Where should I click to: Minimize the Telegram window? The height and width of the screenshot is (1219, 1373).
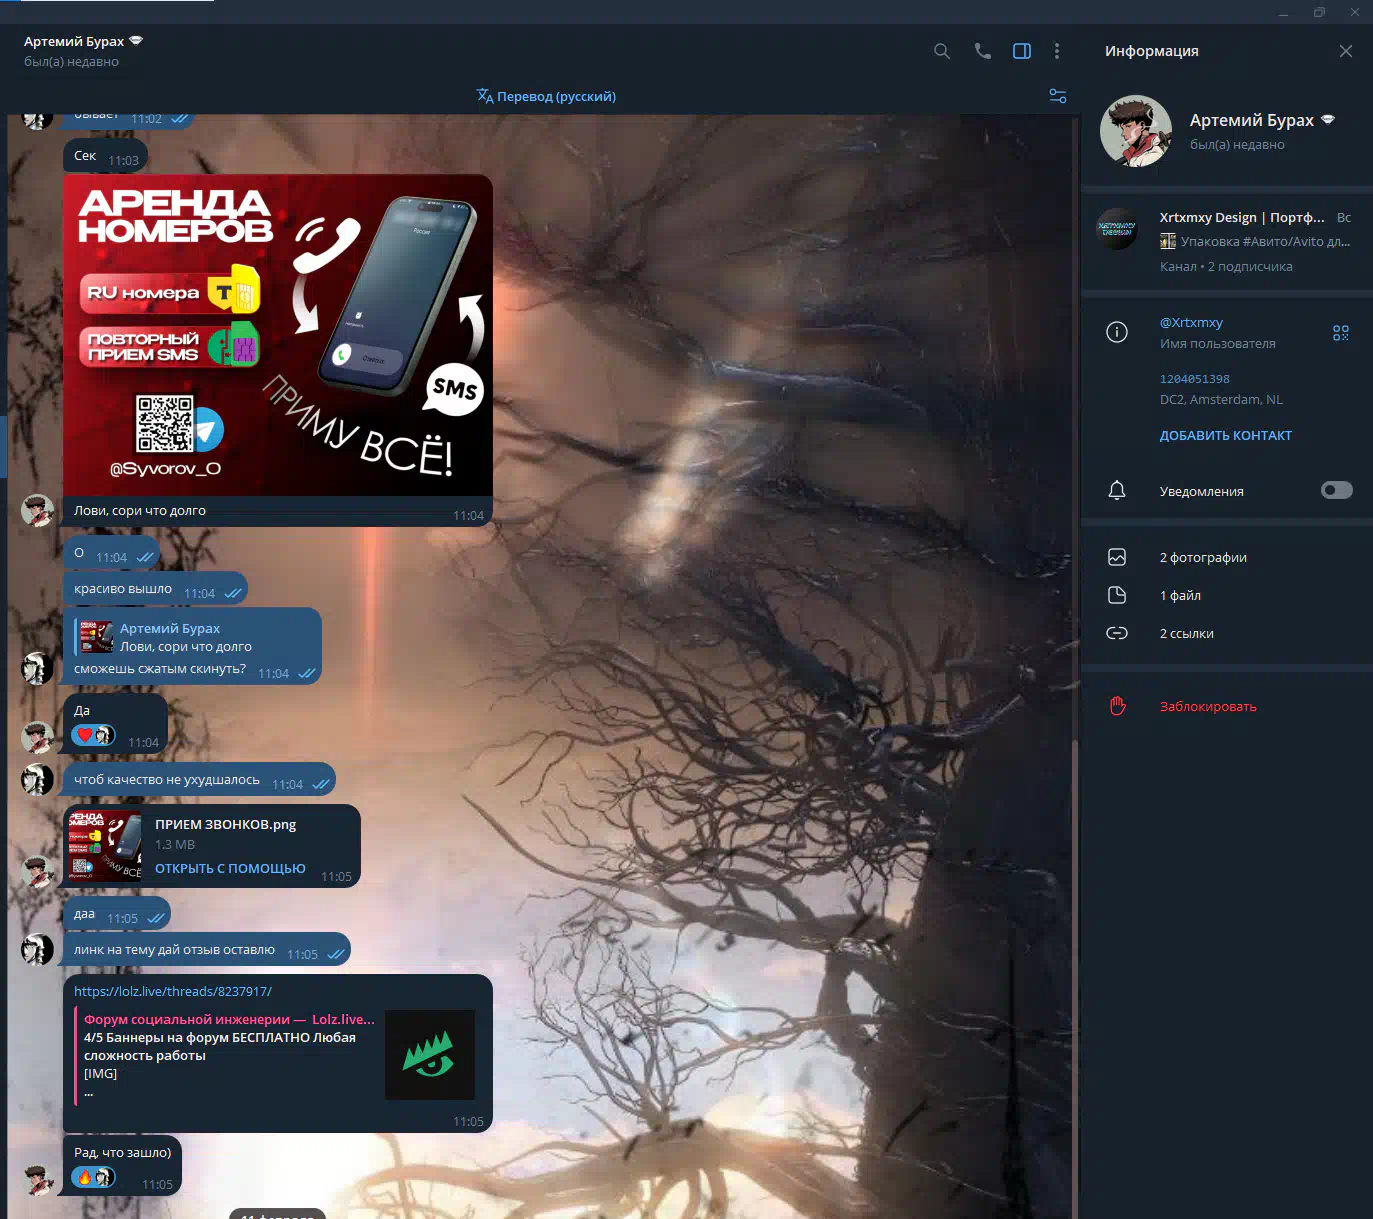pyautogui.click(x=1283, y=12)
